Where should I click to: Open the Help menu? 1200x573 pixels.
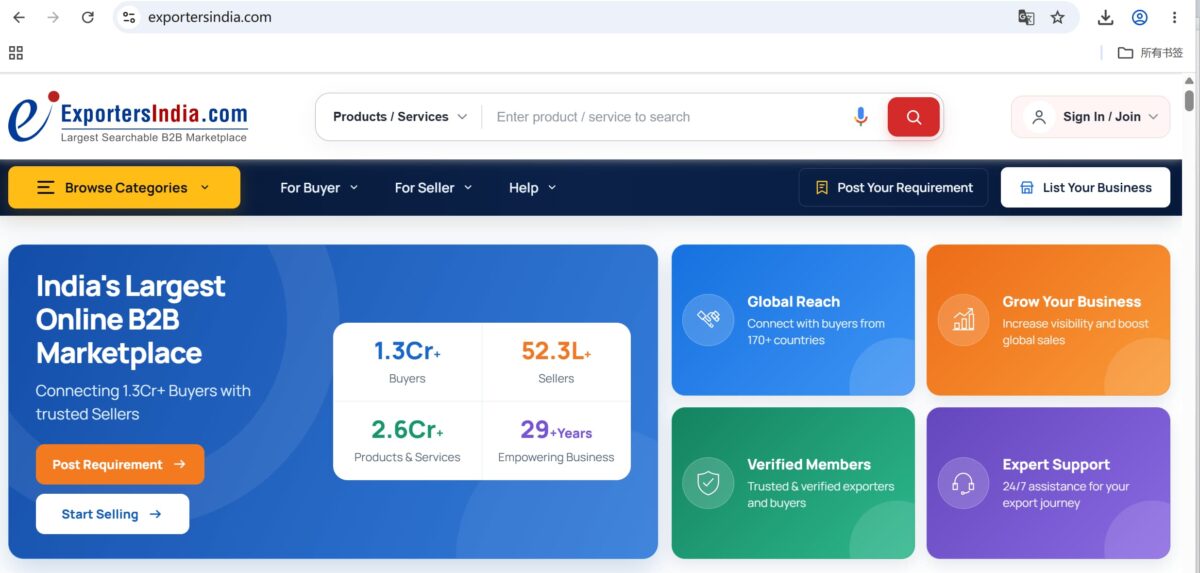532,187
